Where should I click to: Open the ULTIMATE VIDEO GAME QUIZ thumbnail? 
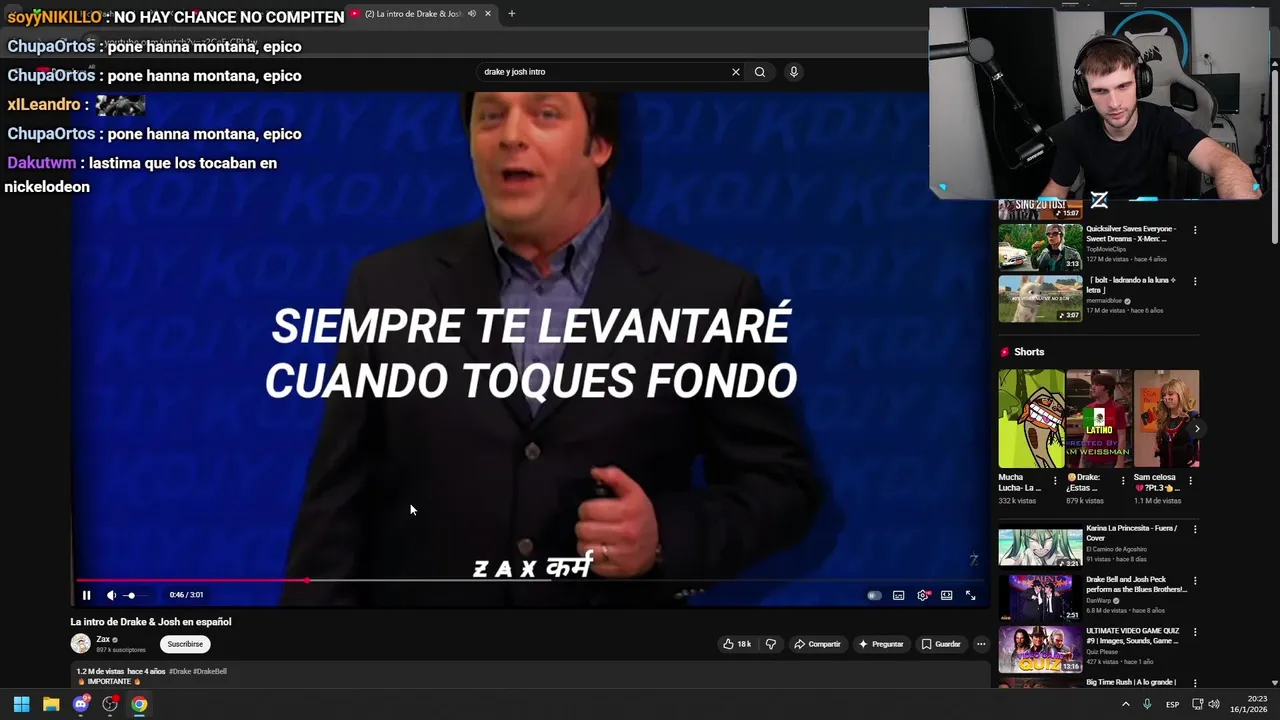[1040, 649]
